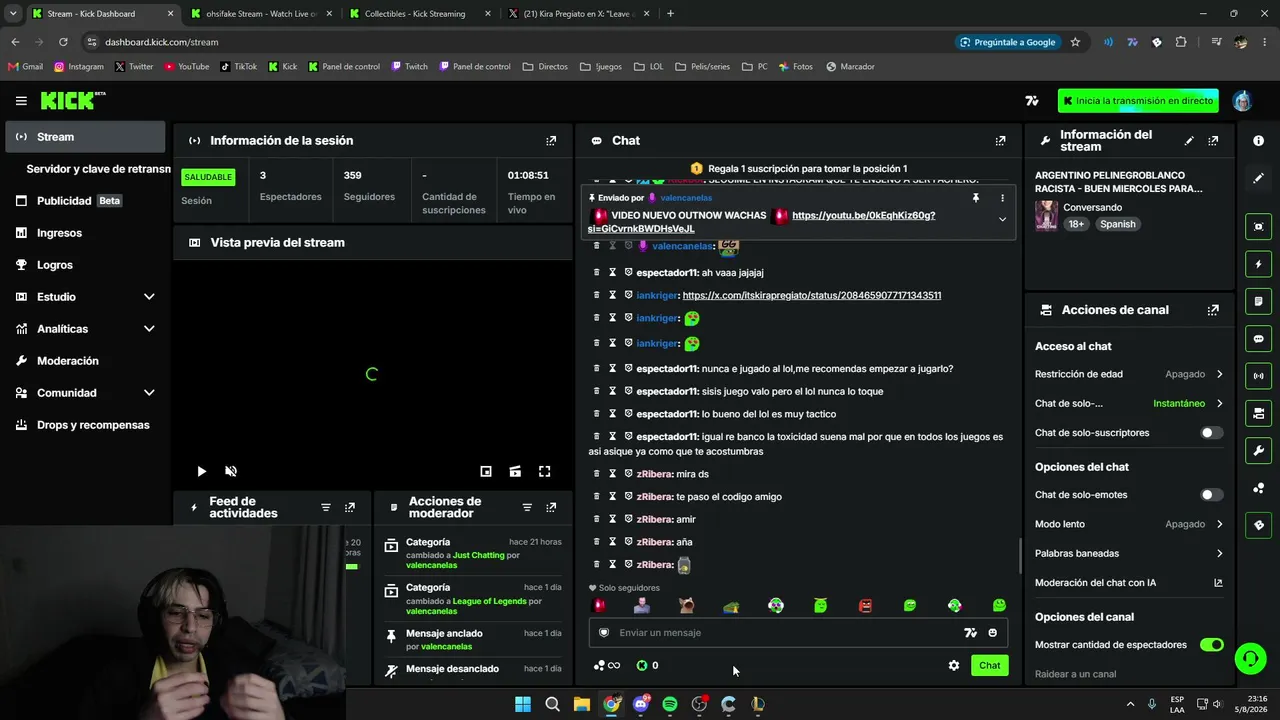Toggle the lightning bolt widget in the right sidebar
The width and height of the screenshot is (1280, 720).
tap(1258, 264)
